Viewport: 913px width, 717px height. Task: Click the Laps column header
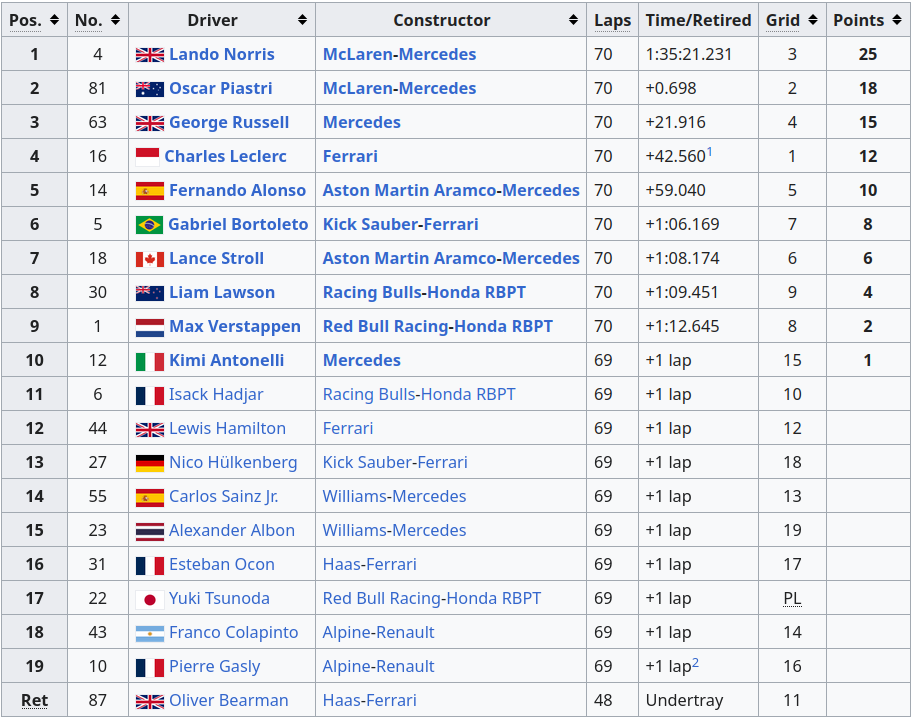[x=612, y=20]
